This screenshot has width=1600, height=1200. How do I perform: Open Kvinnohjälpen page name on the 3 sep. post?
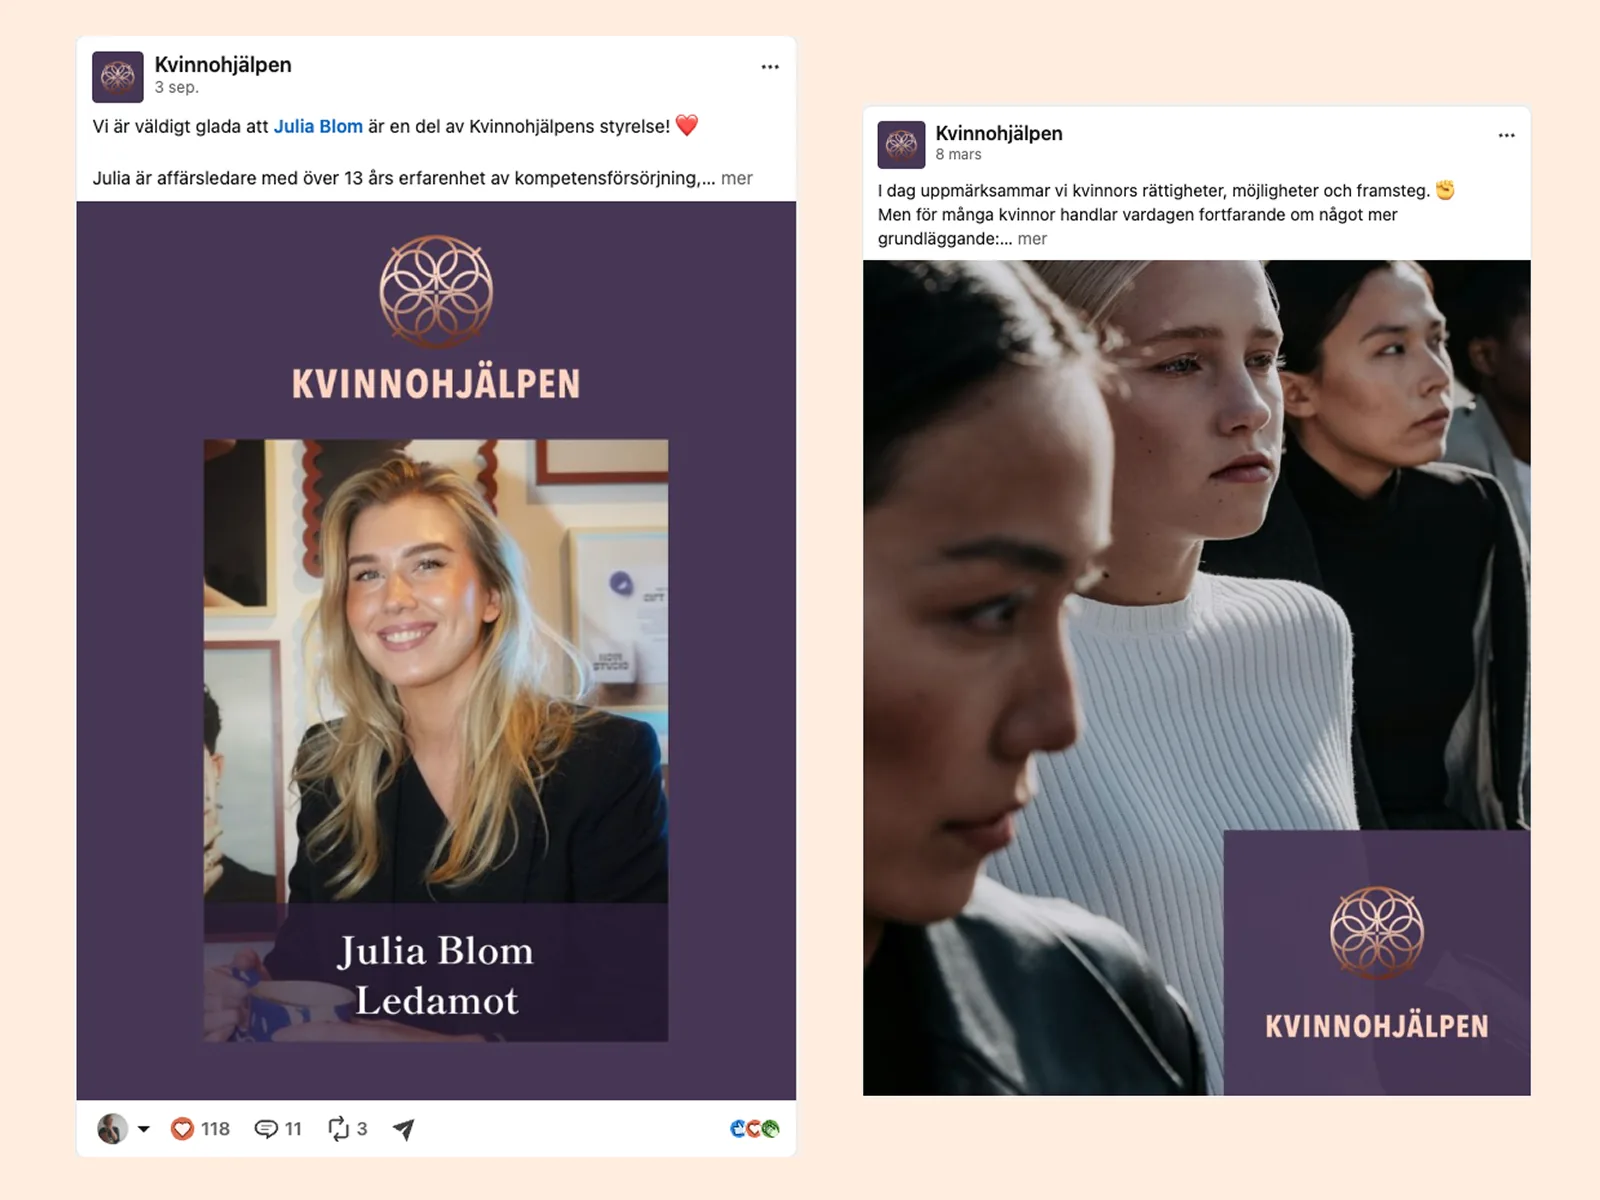(223, 65)
